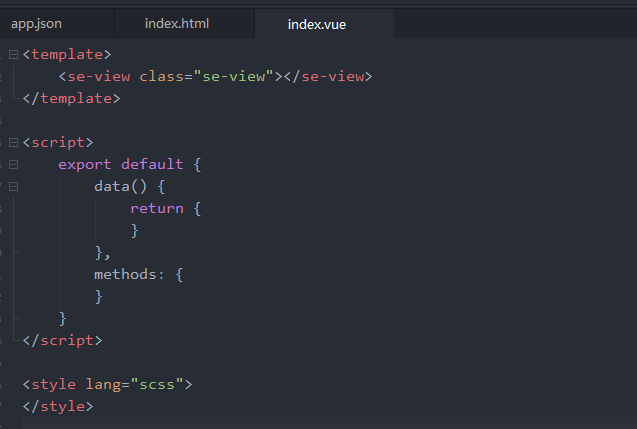Collapse the export default fold marker

pos(13,165)
